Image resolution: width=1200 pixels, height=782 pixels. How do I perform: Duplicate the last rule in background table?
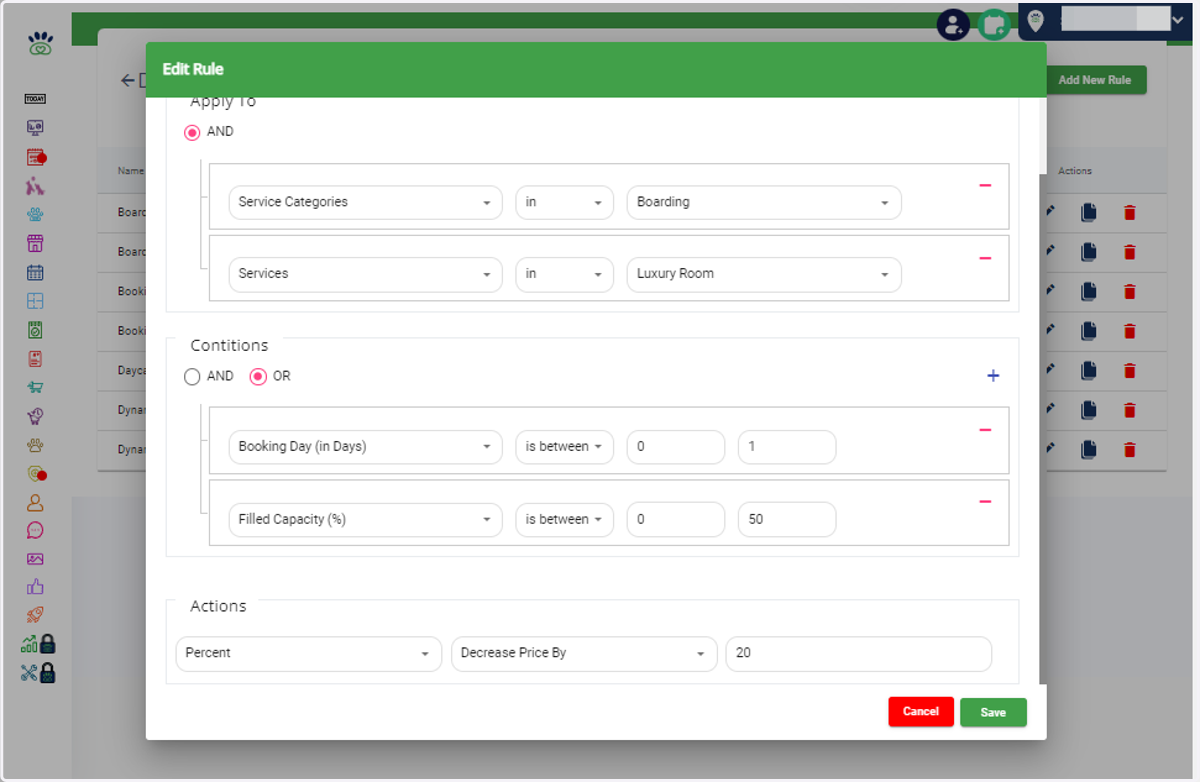click(1089, 450)
